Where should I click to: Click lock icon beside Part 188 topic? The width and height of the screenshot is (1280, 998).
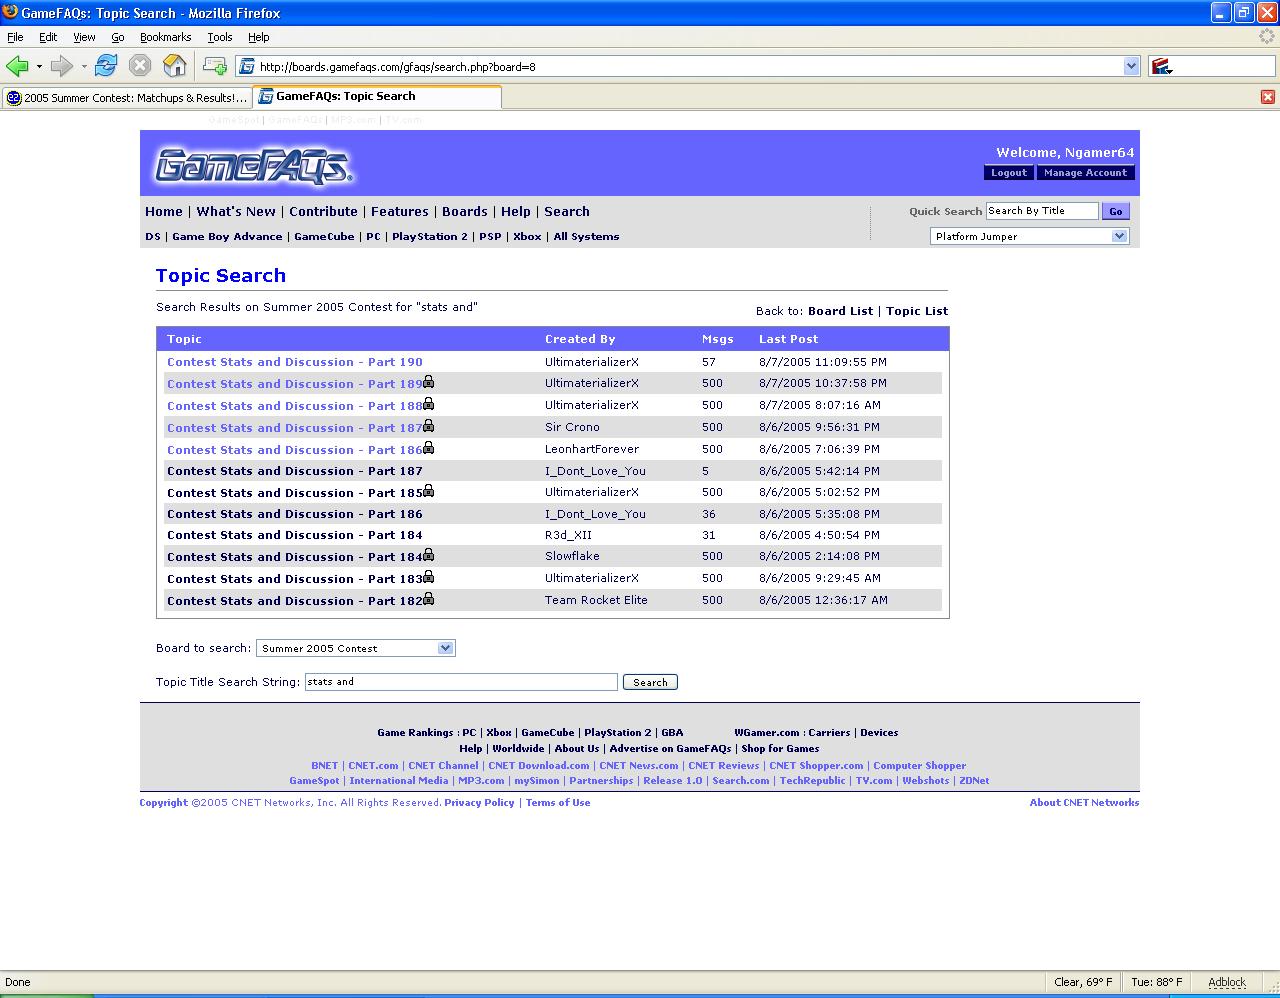(x=428, y=404)
